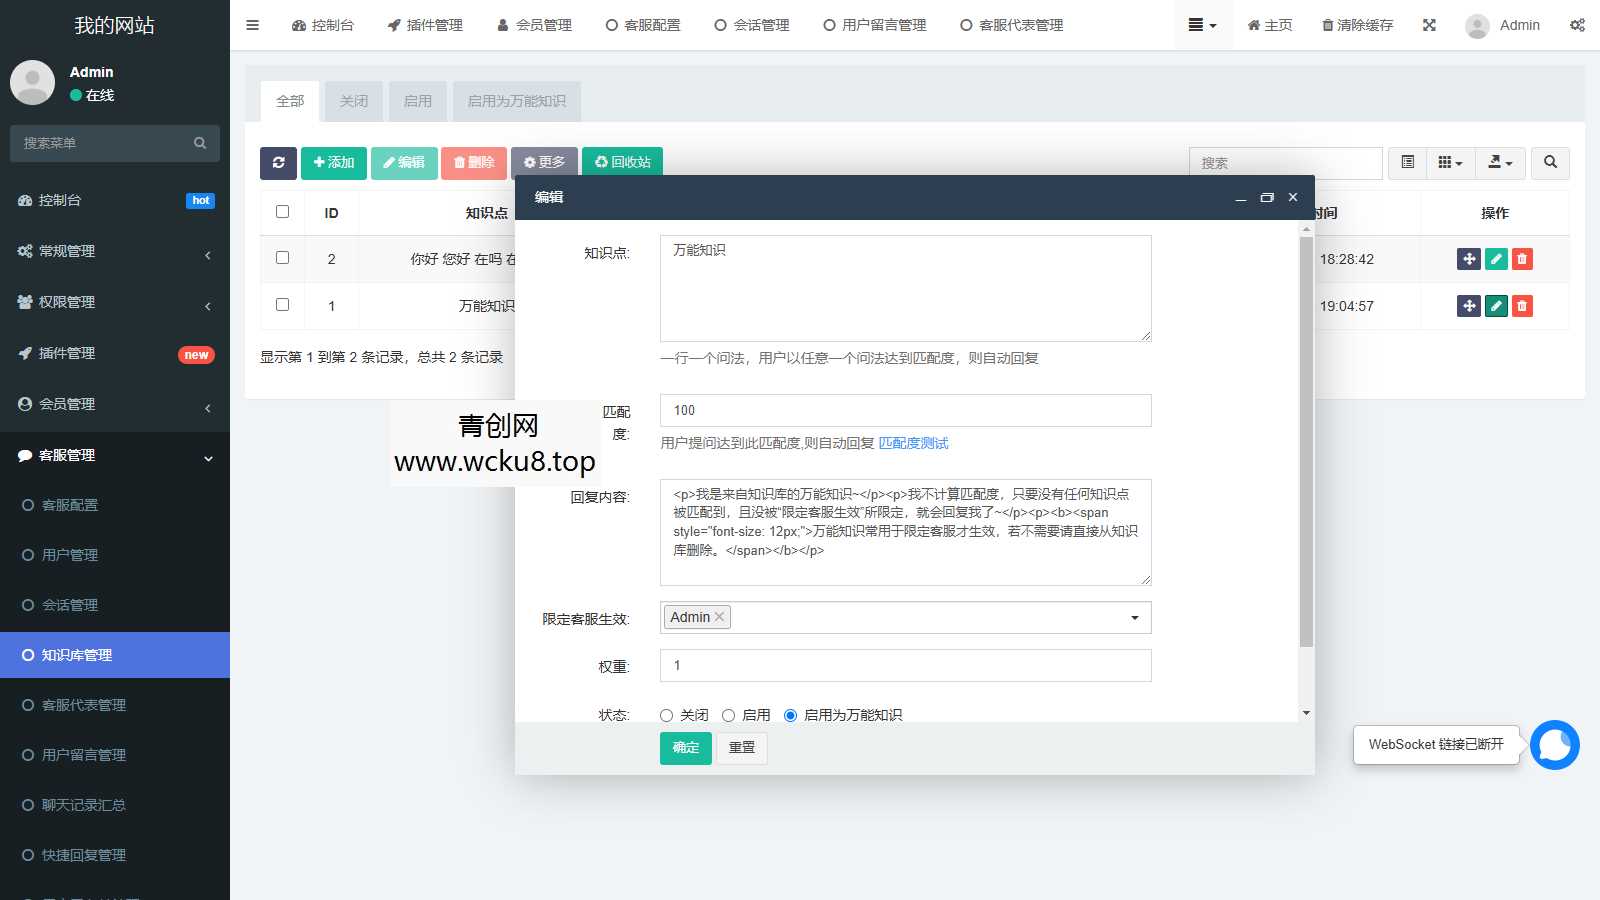This screenshot has height=900, width=1600.
Task: Click 清除缓存 to clear the cache
Action: (x=1355, y=25)
